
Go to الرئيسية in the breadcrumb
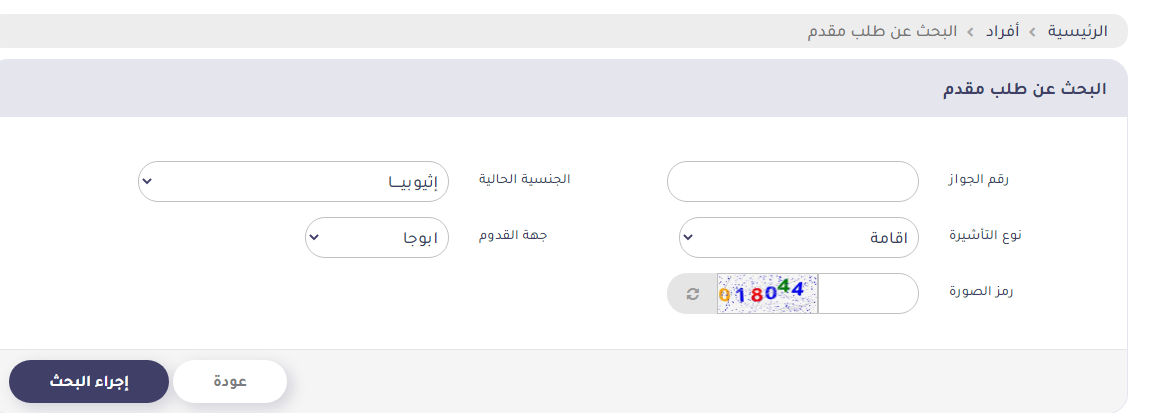click(1077, 31)
